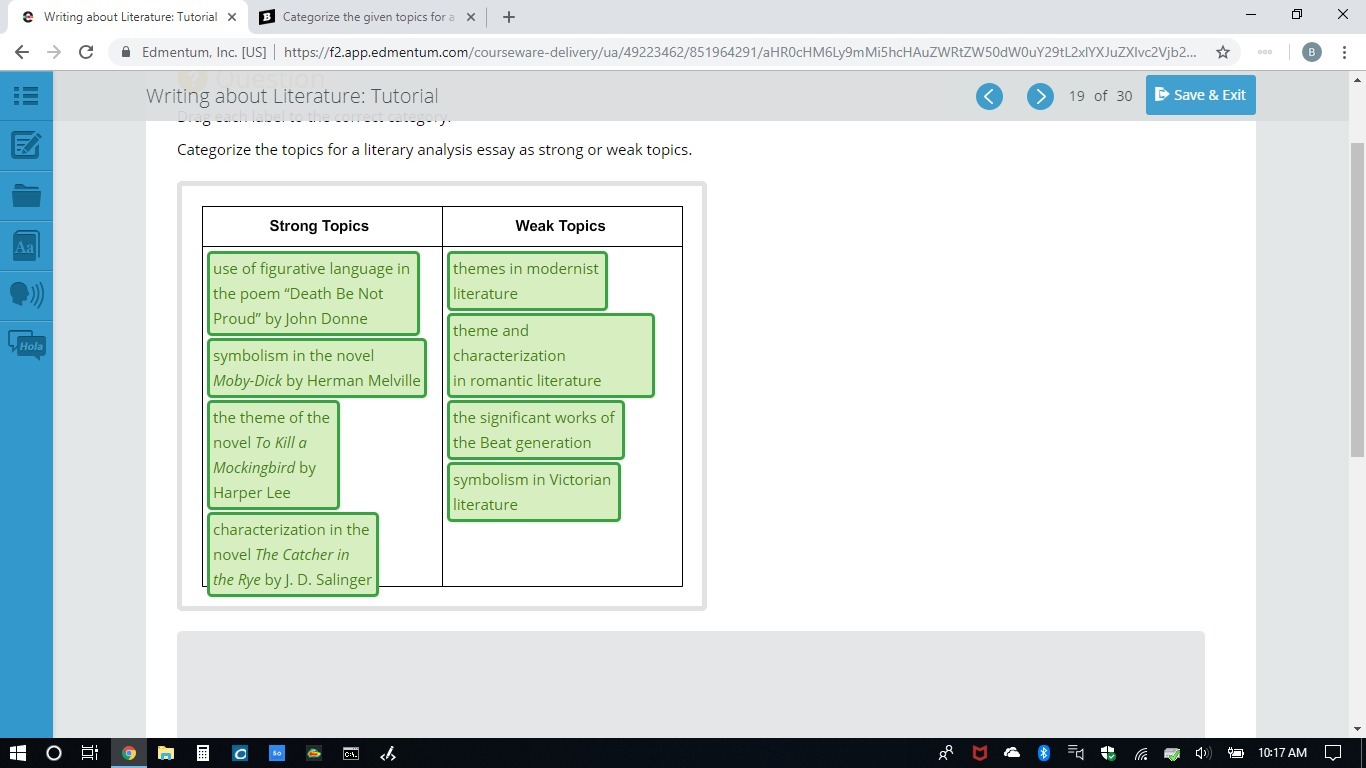Open McAfee tray icon
1366x768 pixels.
click(980, 753)
